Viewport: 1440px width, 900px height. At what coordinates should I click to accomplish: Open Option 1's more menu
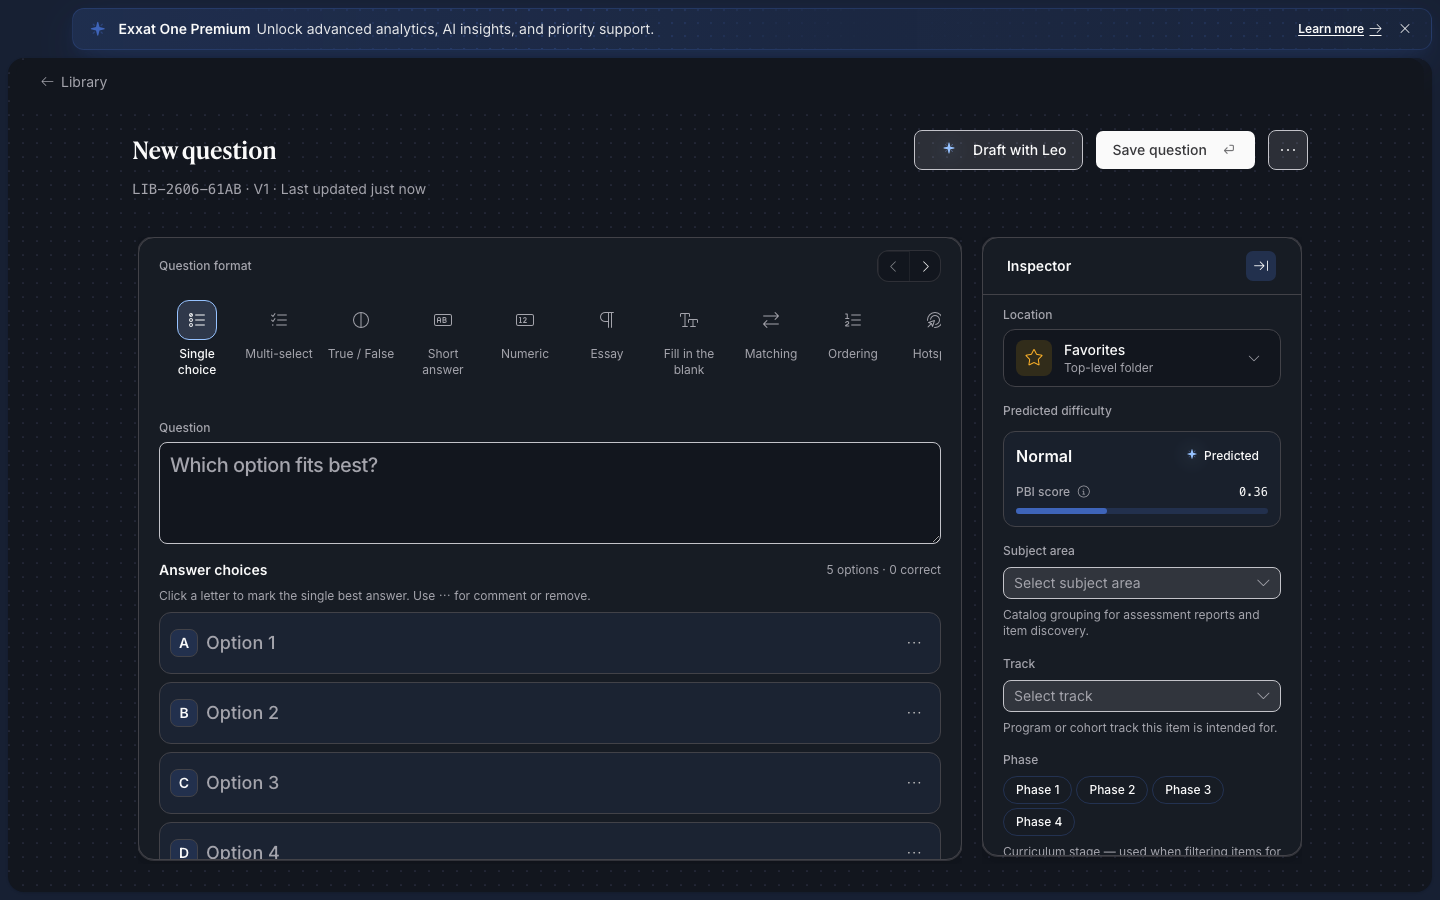(914, 643)
